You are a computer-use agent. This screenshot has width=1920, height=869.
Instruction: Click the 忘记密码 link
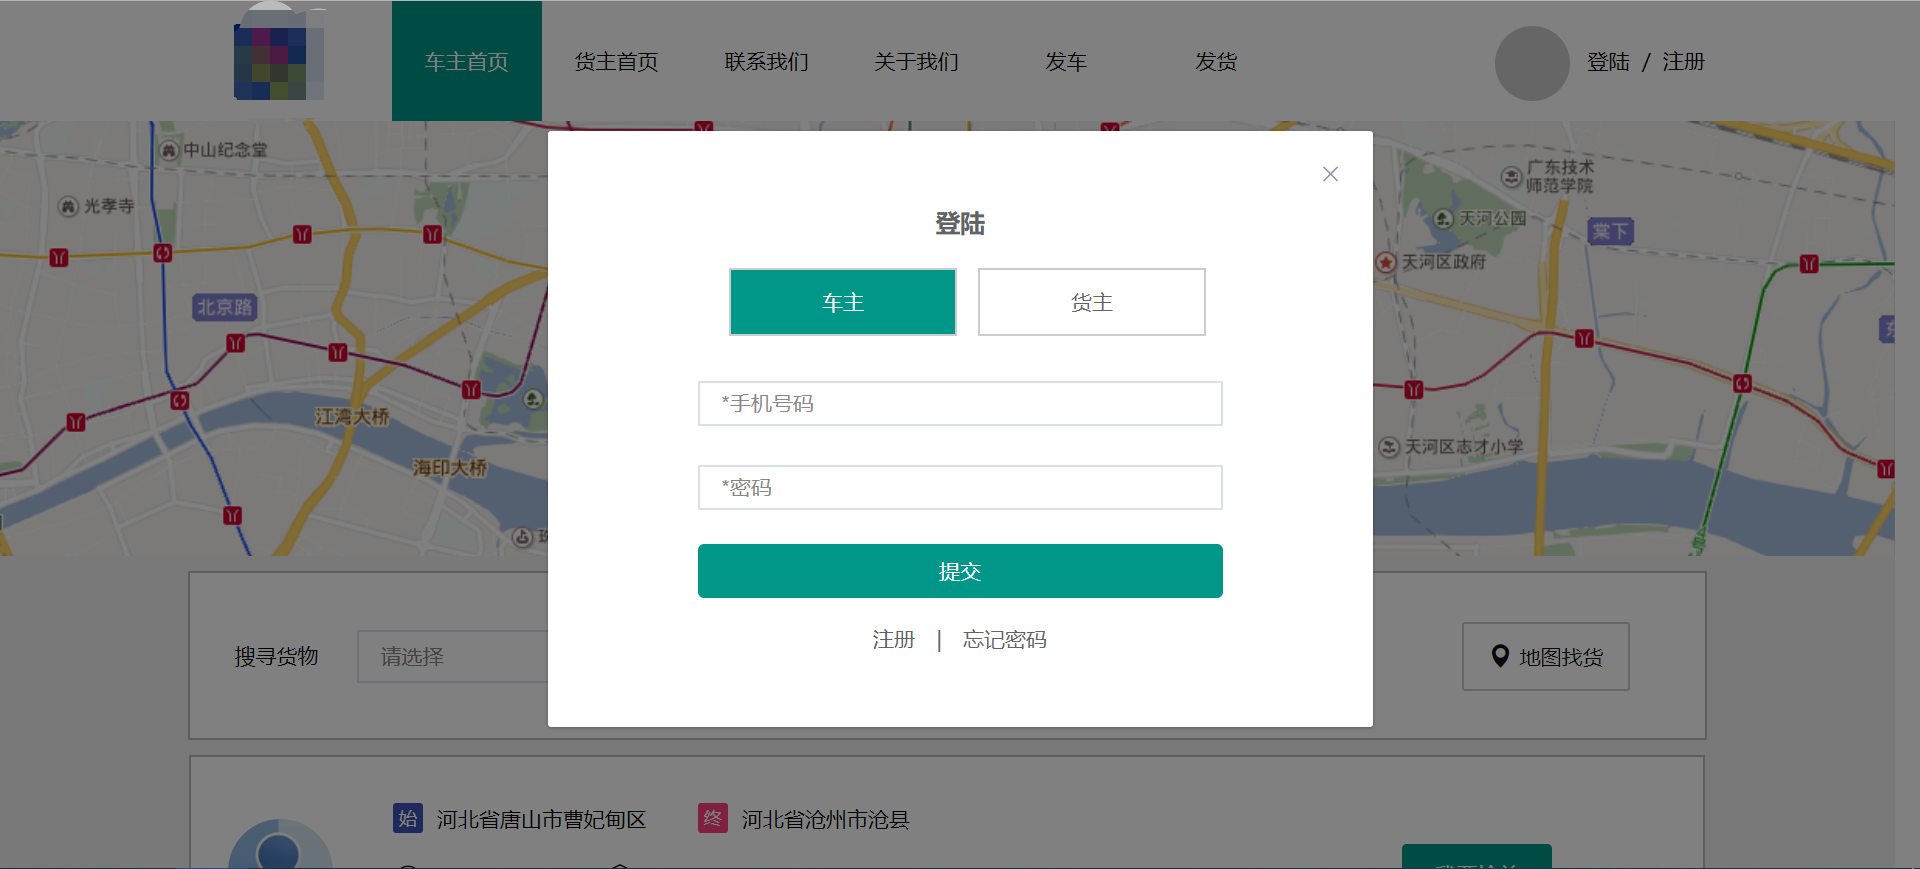1004,640
